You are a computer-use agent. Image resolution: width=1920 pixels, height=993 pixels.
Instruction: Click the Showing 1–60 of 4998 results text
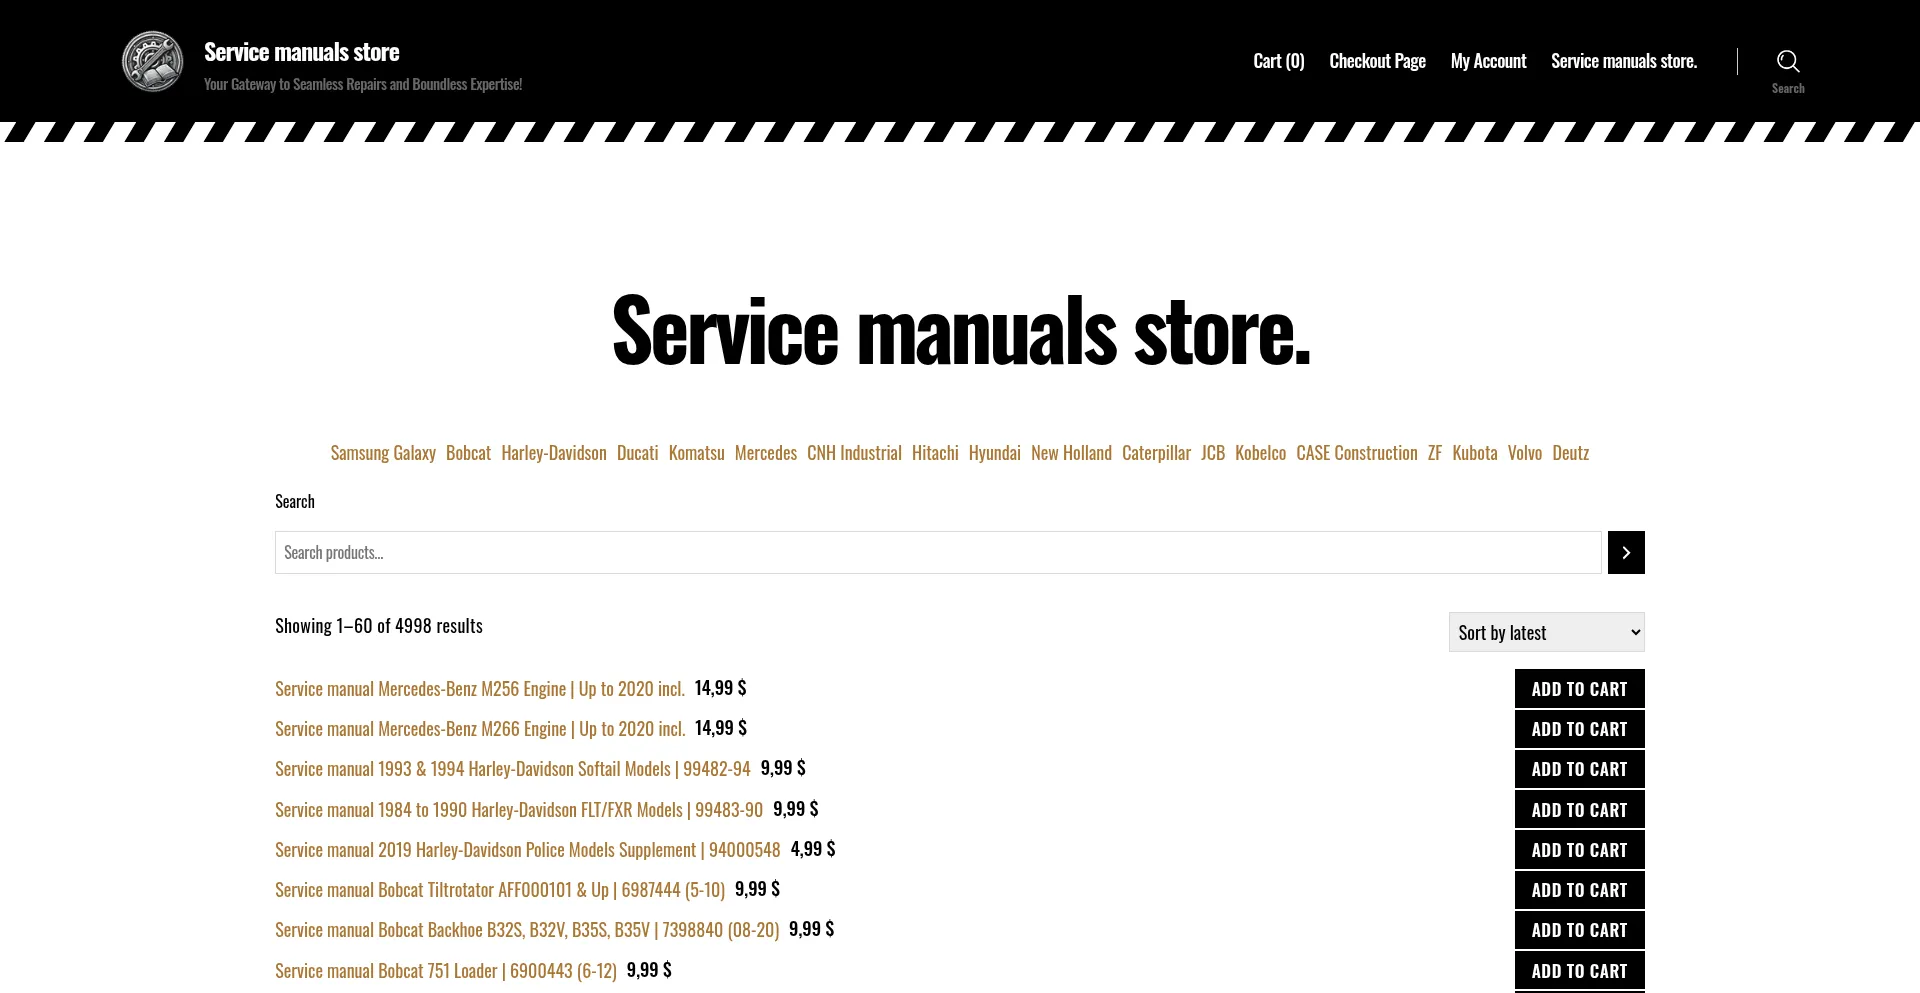point(379,626)
